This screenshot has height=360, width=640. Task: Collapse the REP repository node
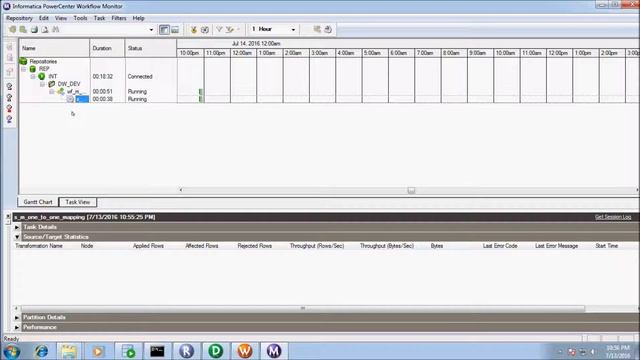pyautogui.click(x=24, y=69)
